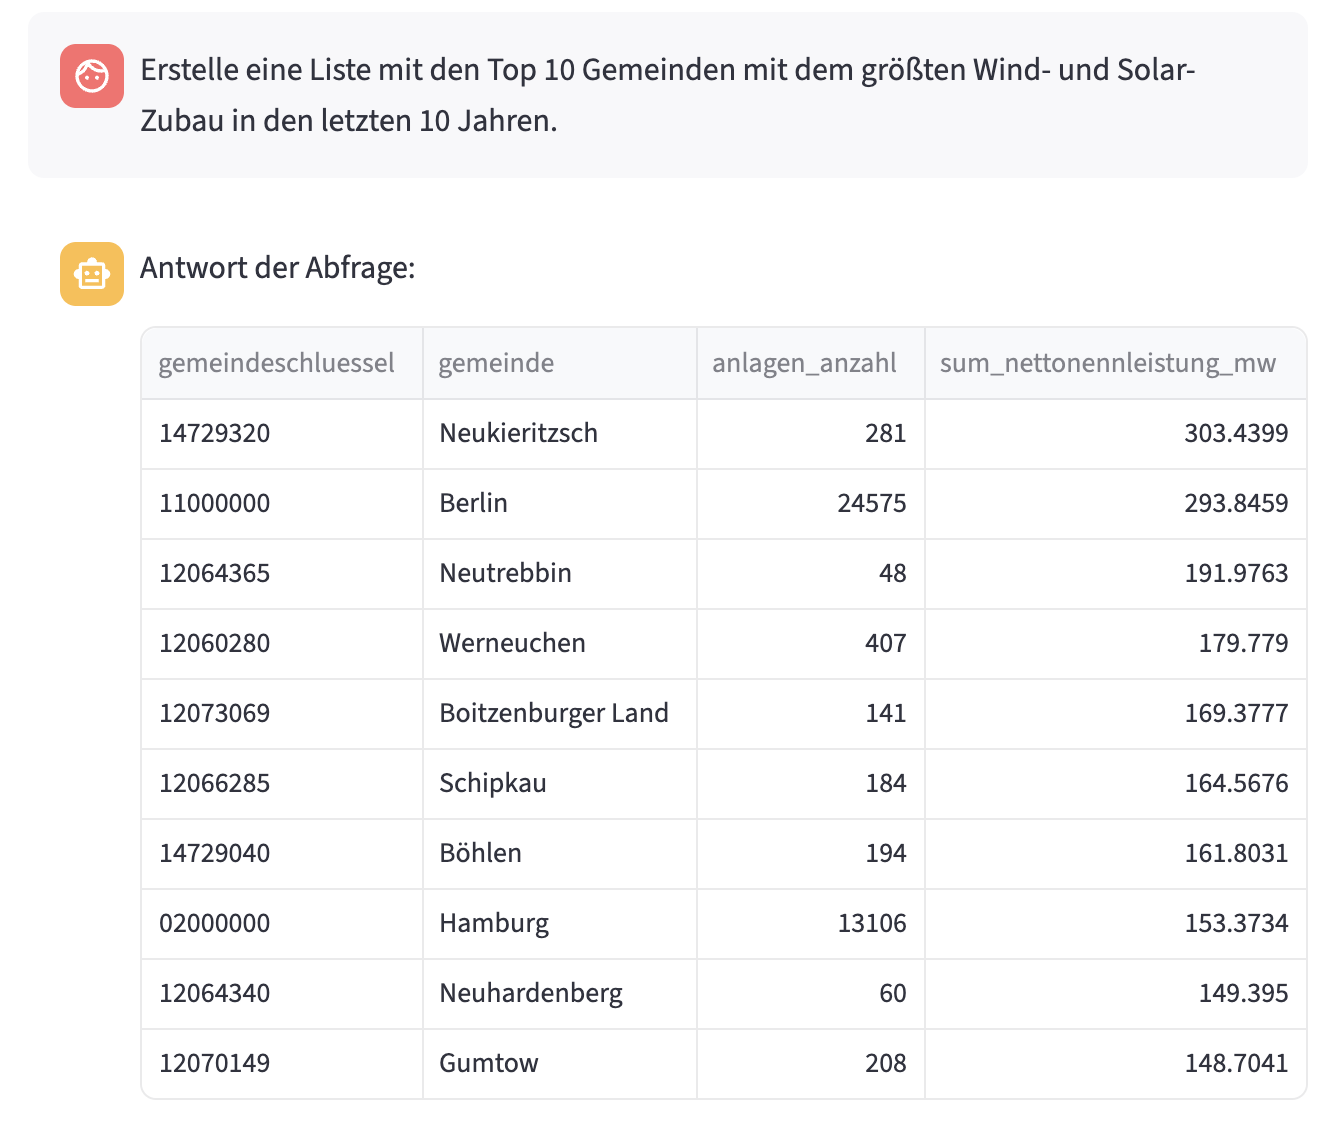Image resolution: width=1344 pixels, height=1126 pixels.
Task: Select the Neutrebbin row name cell
Action: 560,574
